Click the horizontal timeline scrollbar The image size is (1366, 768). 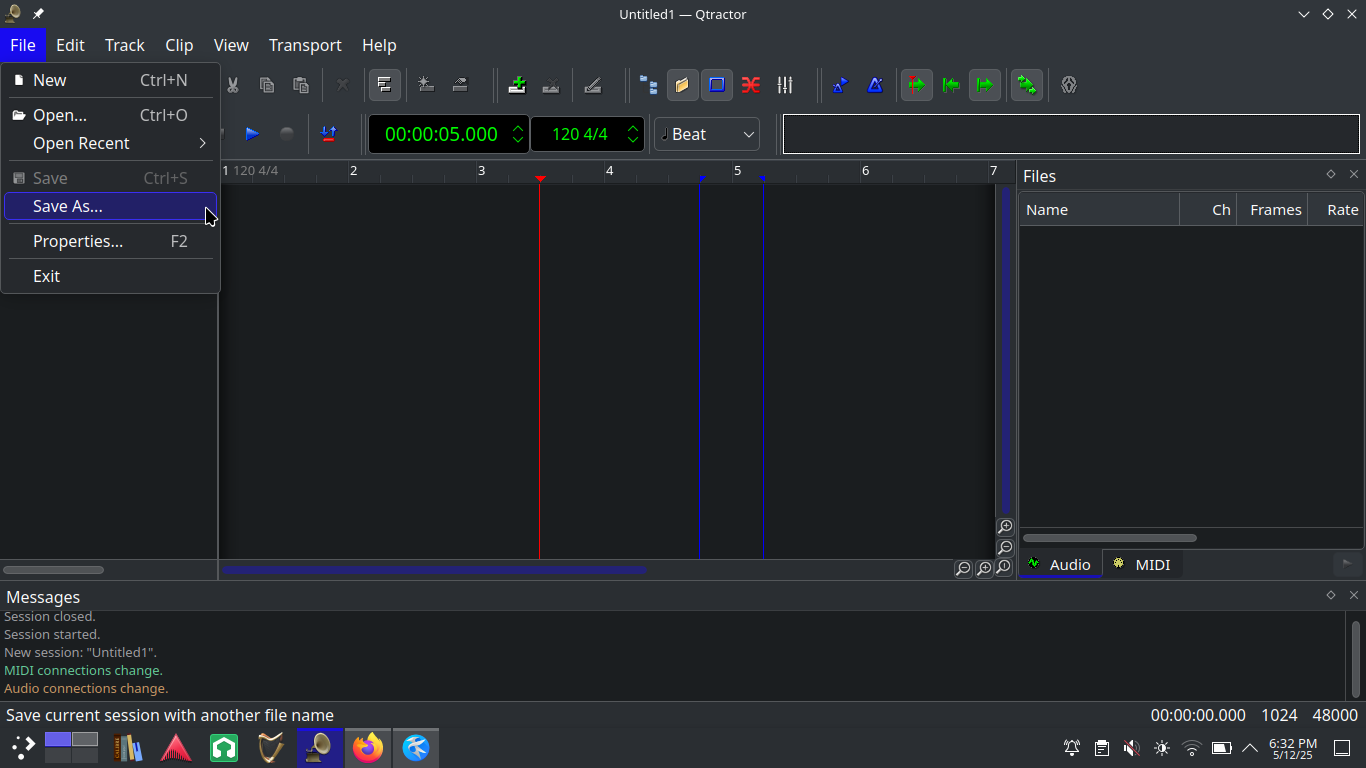tap(433, 570)
